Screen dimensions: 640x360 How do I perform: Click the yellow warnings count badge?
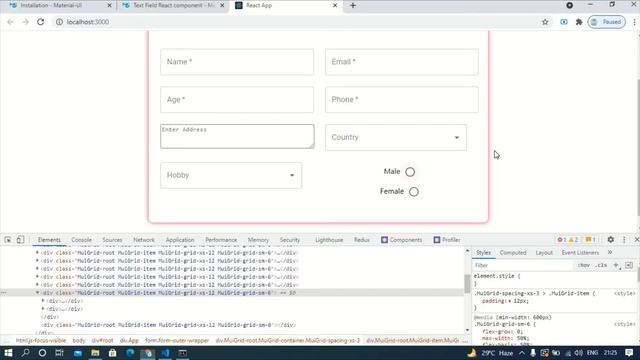coord(573,240)
